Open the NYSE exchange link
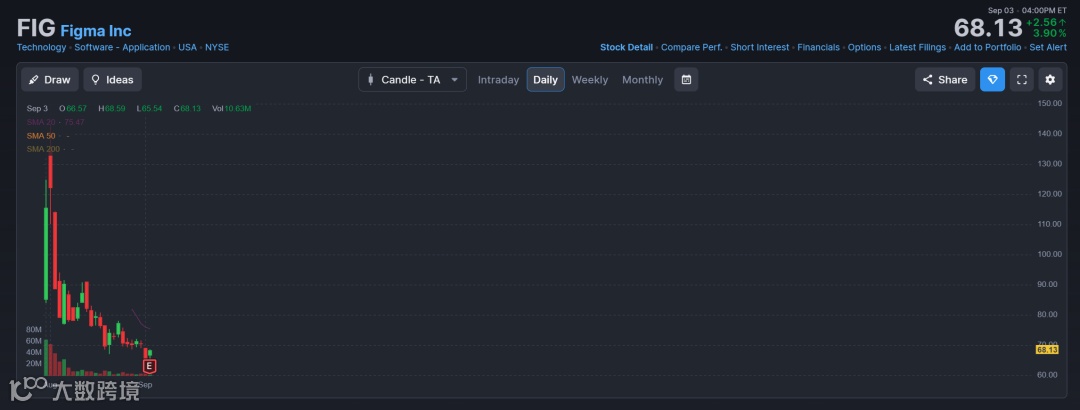1080x410 pixels. pyautogui.click(x=217, y=48)
